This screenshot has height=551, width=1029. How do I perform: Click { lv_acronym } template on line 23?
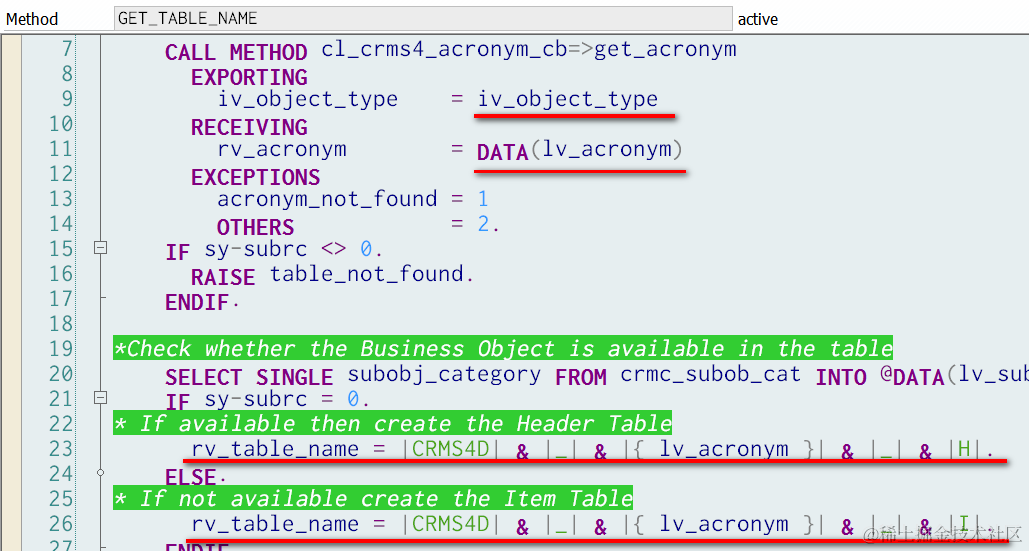pyautogui.click(x=724, y=449)
